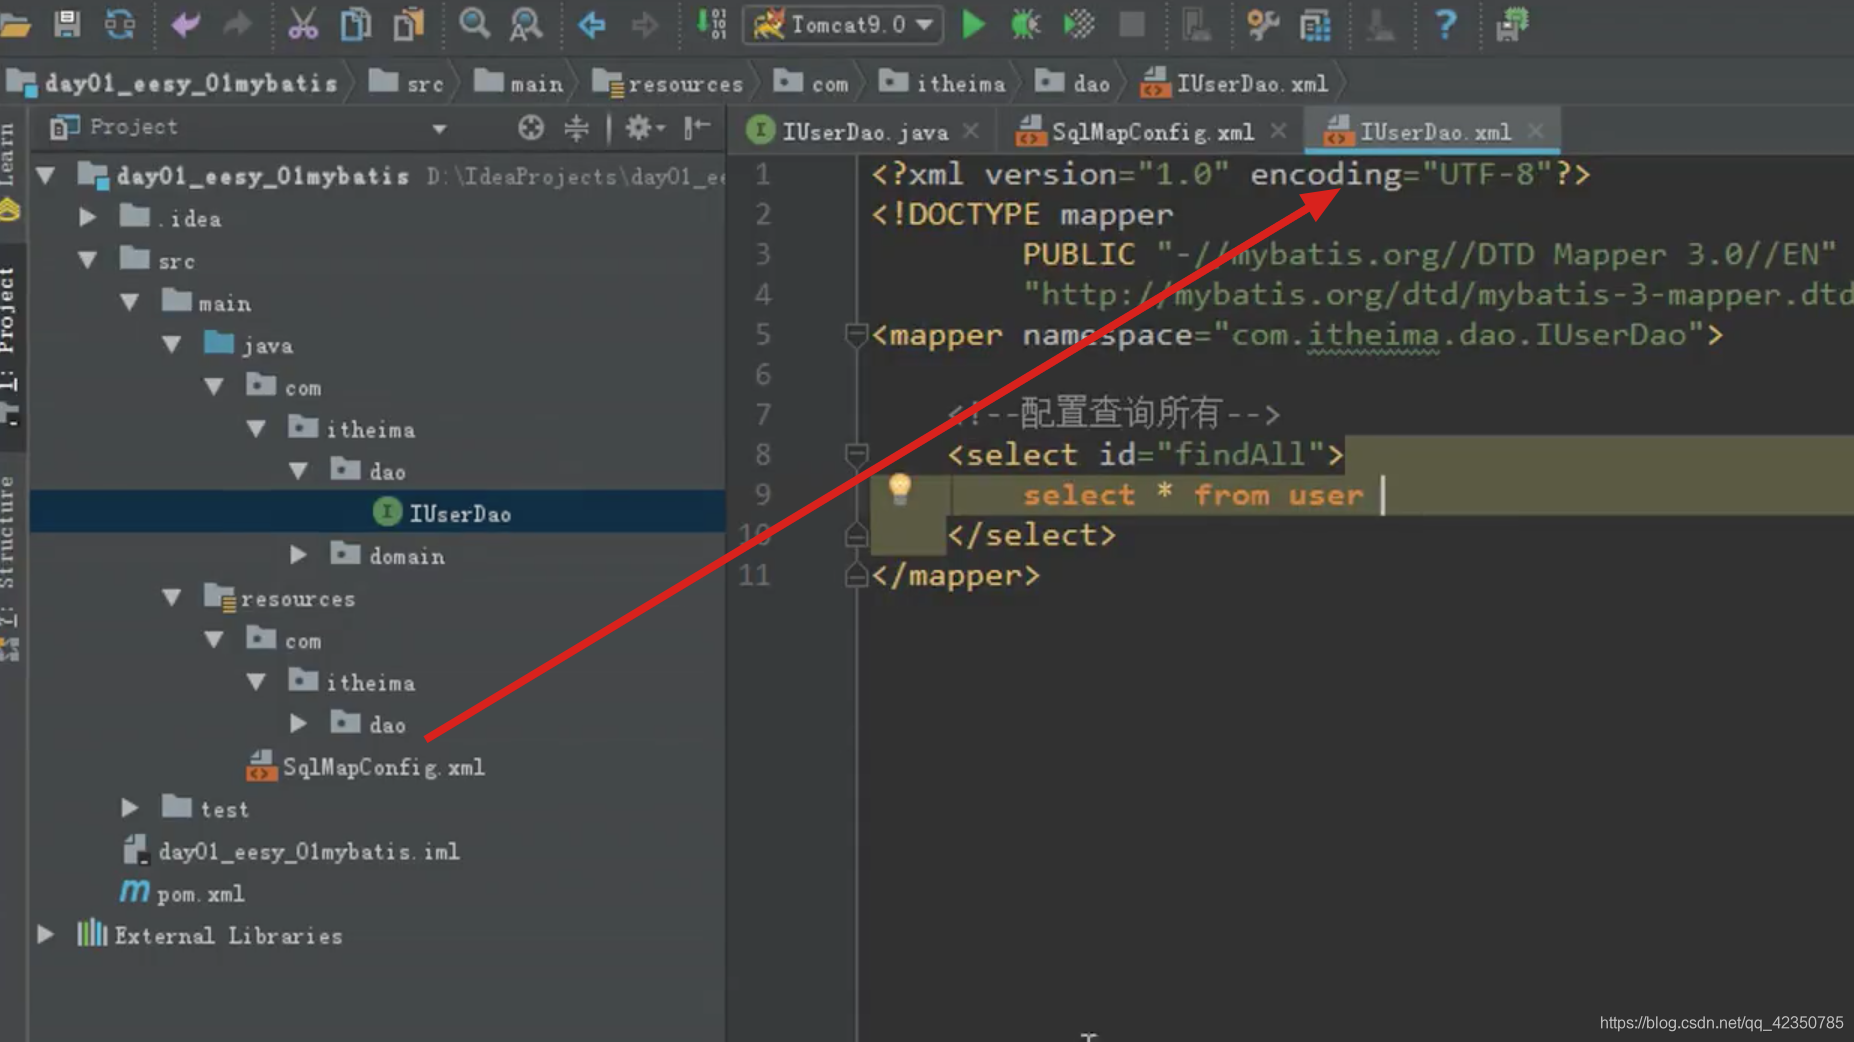Click the Save All toolbar icon
Screen dimensions: 1854x1042
(x=67, y=24)
